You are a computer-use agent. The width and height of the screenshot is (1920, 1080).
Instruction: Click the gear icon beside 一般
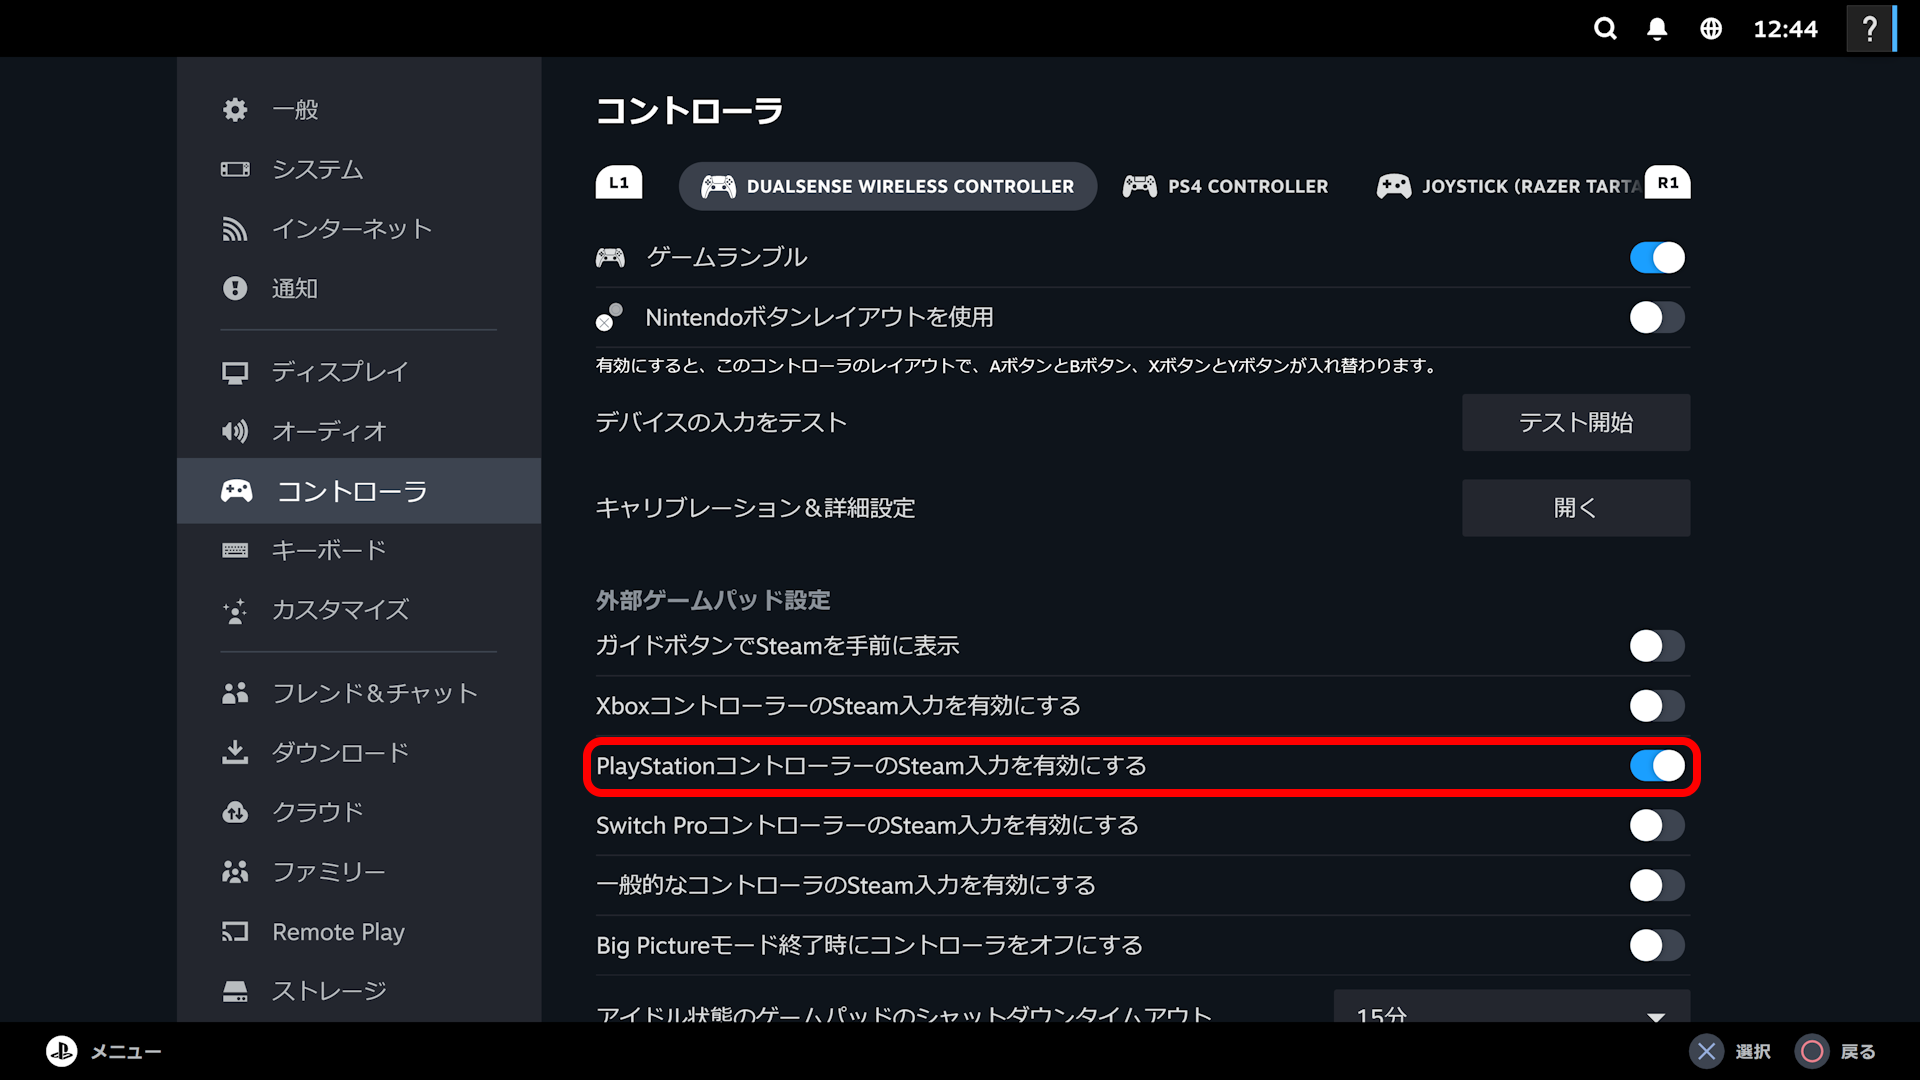click(x=235, y=110)
